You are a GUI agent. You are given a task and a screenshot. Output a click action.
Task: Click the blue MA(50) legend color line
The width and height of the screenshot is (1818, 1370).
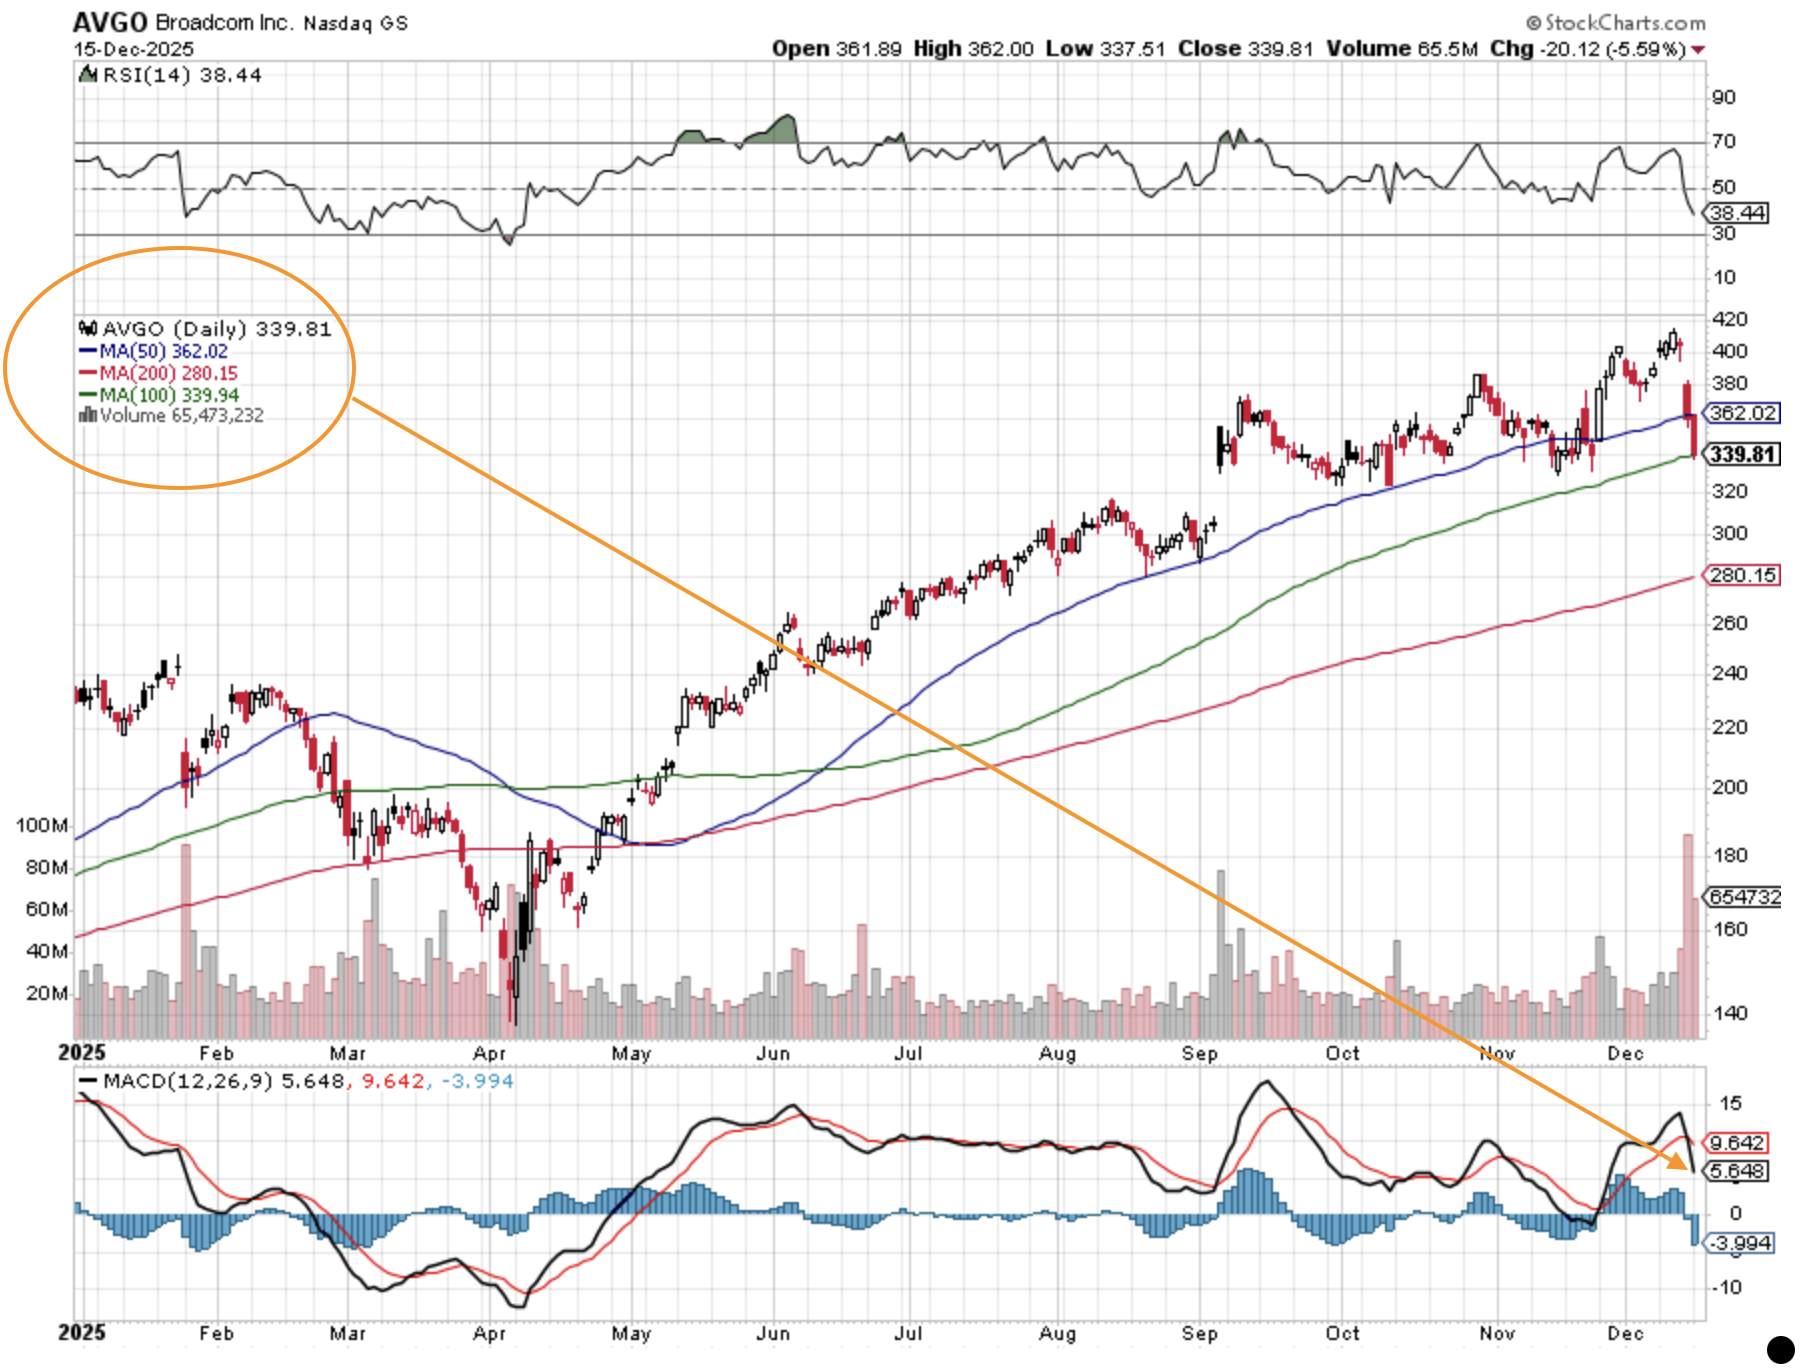(88, 351)
